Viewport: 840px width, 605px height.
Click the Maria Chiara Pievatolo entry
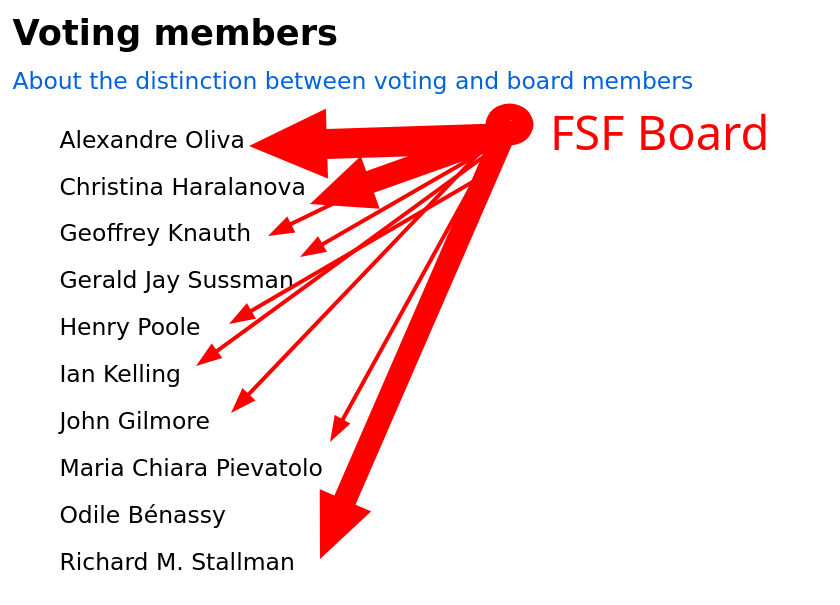coord(191,468)
